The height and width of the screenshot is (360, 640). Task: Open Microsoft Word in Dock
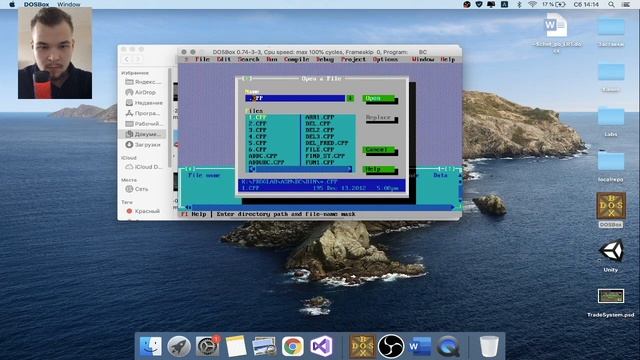coord(419,347)
